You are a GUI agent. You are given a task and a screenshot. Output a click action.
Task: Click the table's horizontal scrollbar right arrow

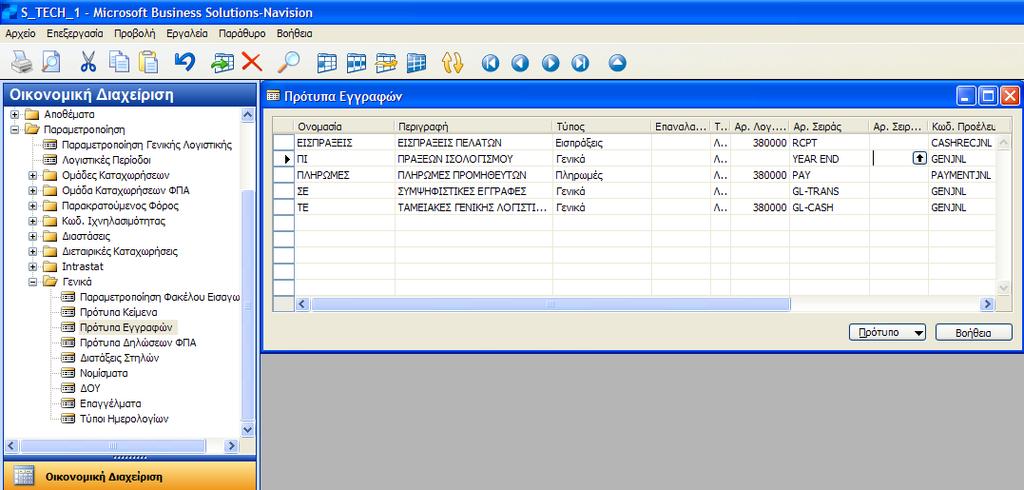987,304
